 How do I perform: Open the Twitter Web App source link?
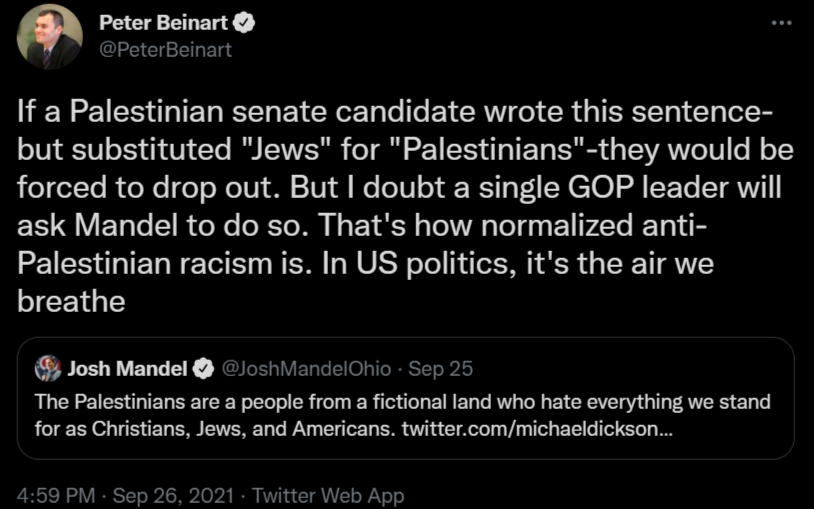point(328,495)
